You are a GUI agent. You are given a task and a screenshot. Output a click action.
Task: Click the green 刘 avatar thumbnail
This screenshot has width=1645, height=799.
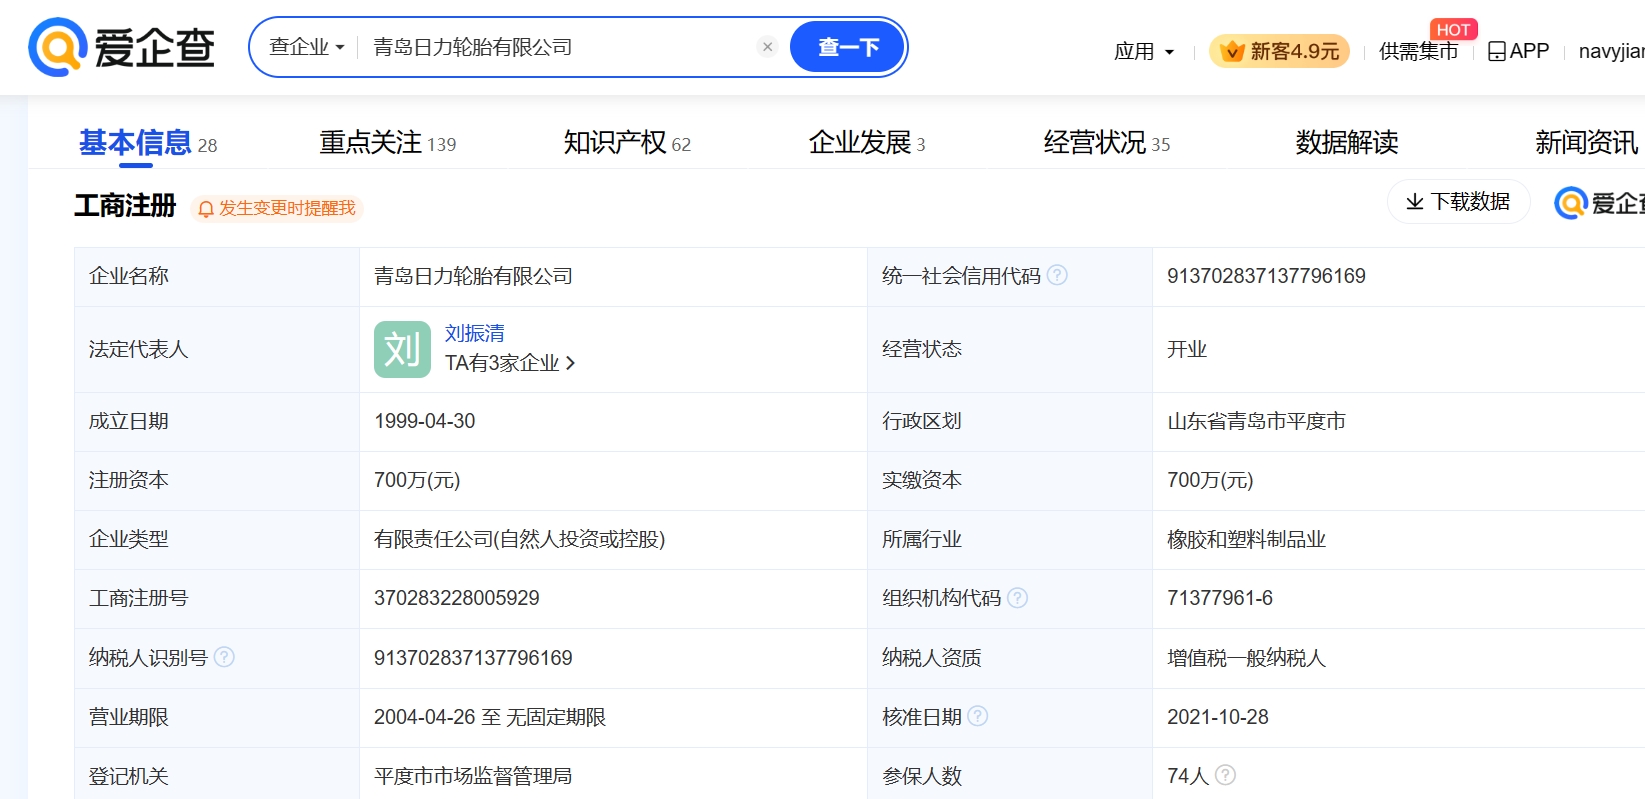coord(402,349)
